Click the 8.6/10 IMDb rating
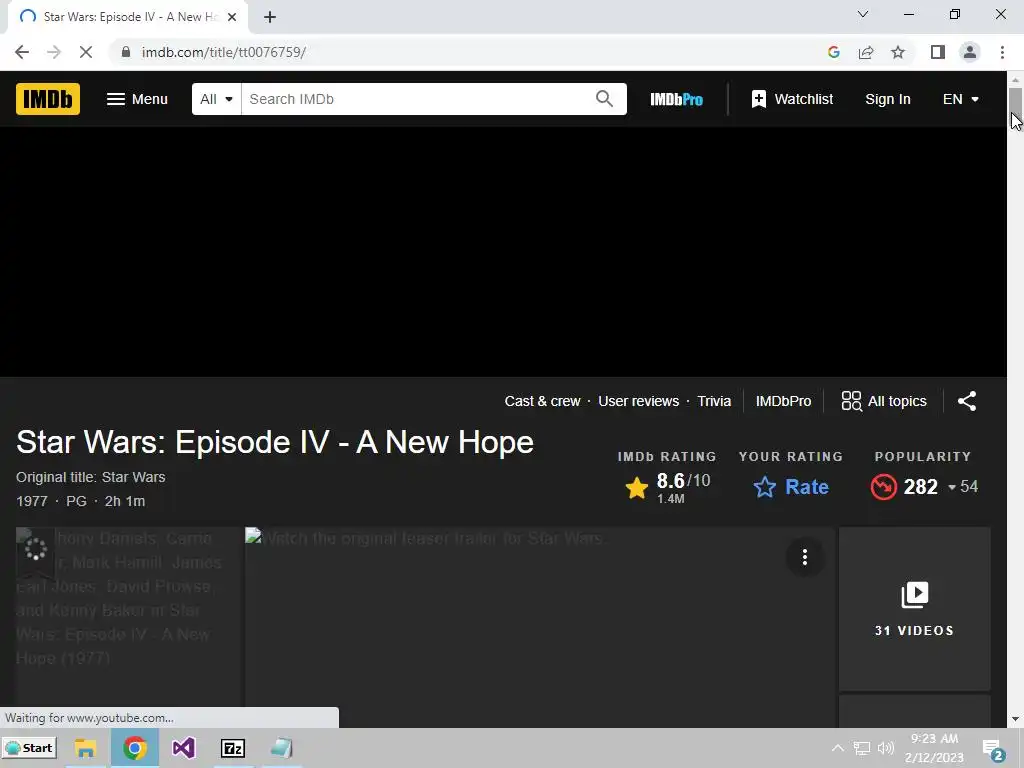The width and height of the screenshot is (1024, 768). click(x=667, y=488)
